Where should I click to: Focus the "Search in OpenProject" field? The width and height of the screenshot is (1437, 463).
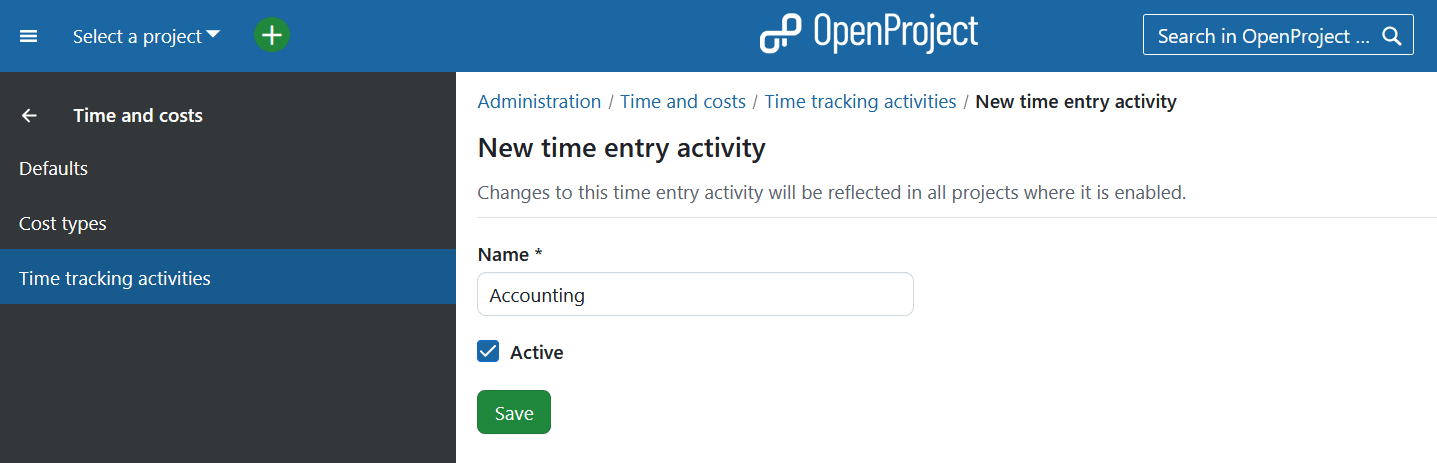[x=1262, y=36]
